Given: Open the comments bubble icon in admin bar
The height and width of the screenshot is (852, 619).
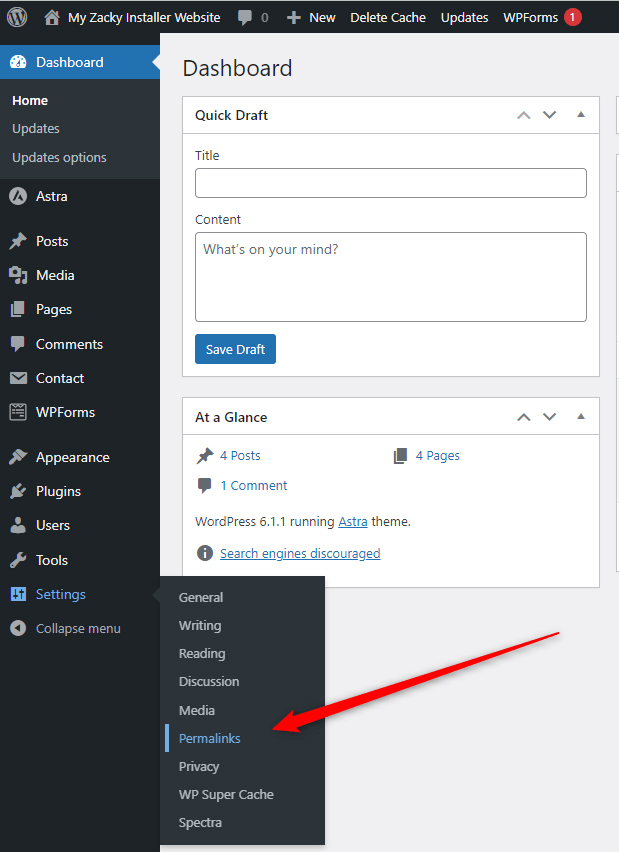Looking at the screenshot, I should coord(245,17).
